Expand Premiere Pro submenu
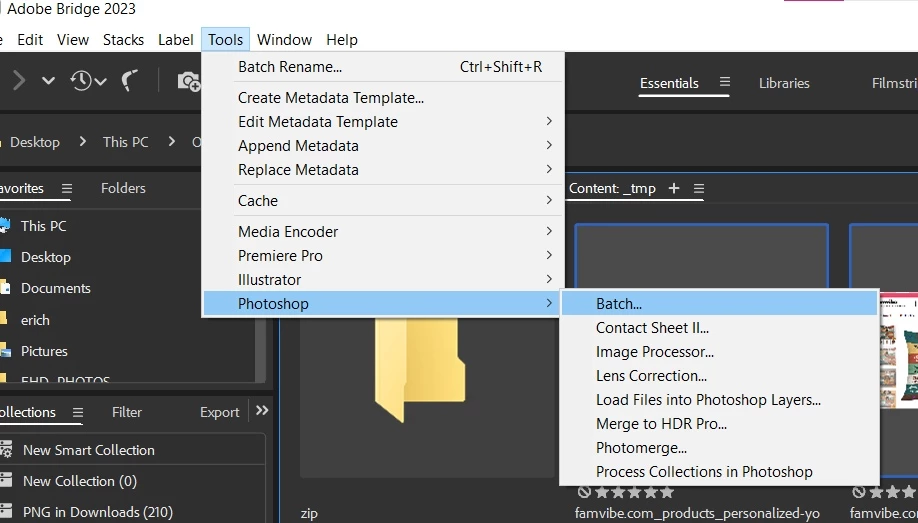Screen dimensions: 918x523 tap(383, 256)
